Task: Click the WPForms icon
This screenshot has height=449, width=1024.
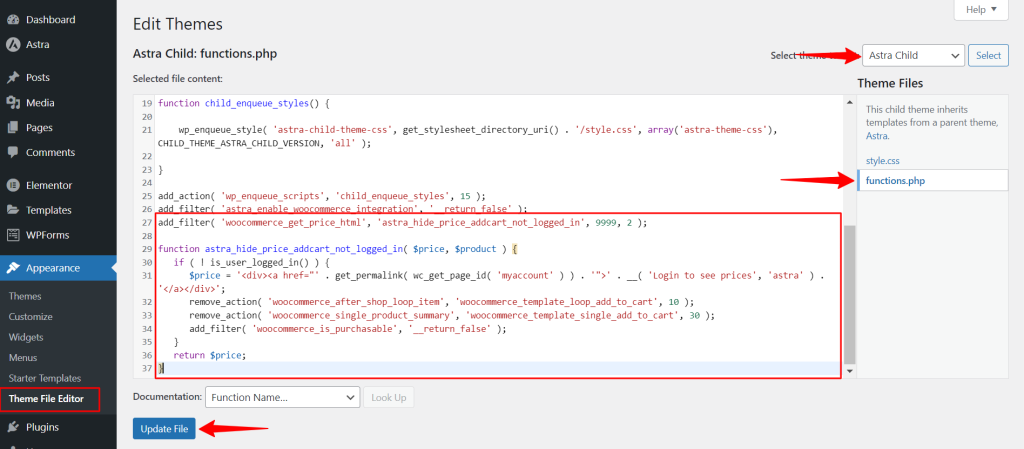Action: click(x=12, y=235)
